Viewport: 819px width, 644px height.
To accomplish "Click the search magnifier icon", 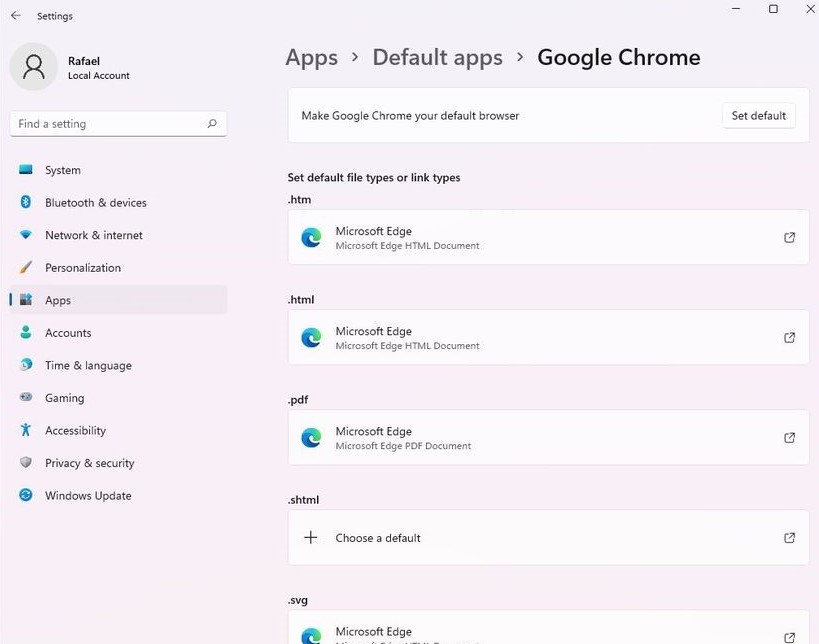I will 212,124.
